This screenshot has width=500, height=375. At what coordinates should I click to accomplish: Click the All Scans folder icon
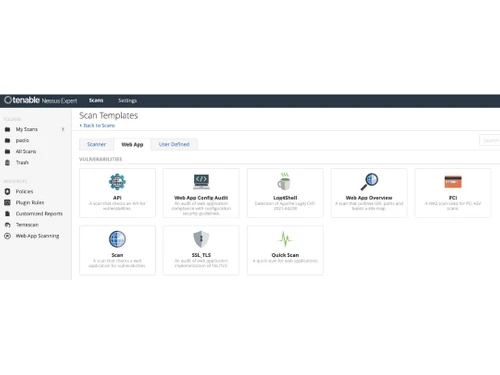tap(7, 151)
